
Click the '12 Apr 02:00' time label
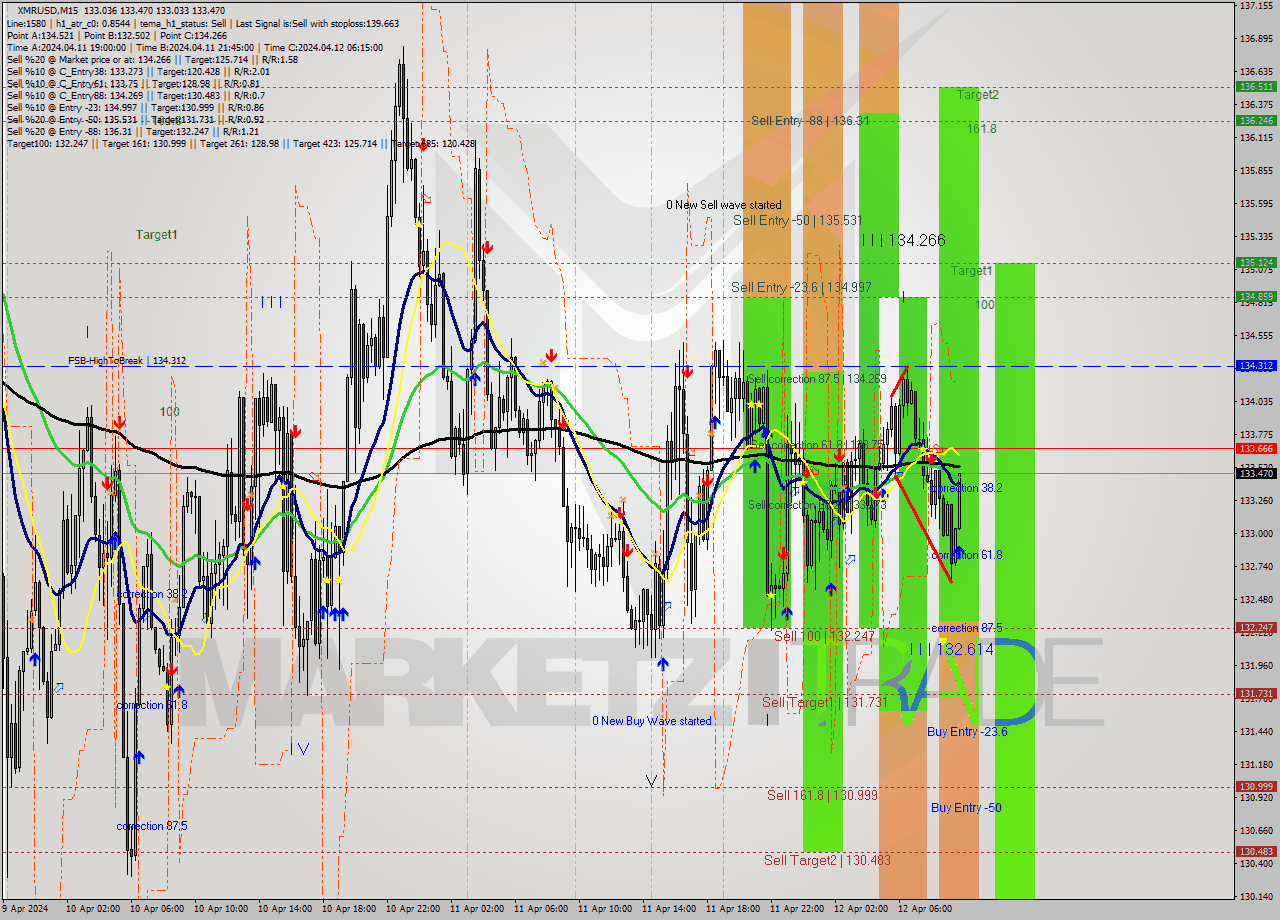point(861,909)
